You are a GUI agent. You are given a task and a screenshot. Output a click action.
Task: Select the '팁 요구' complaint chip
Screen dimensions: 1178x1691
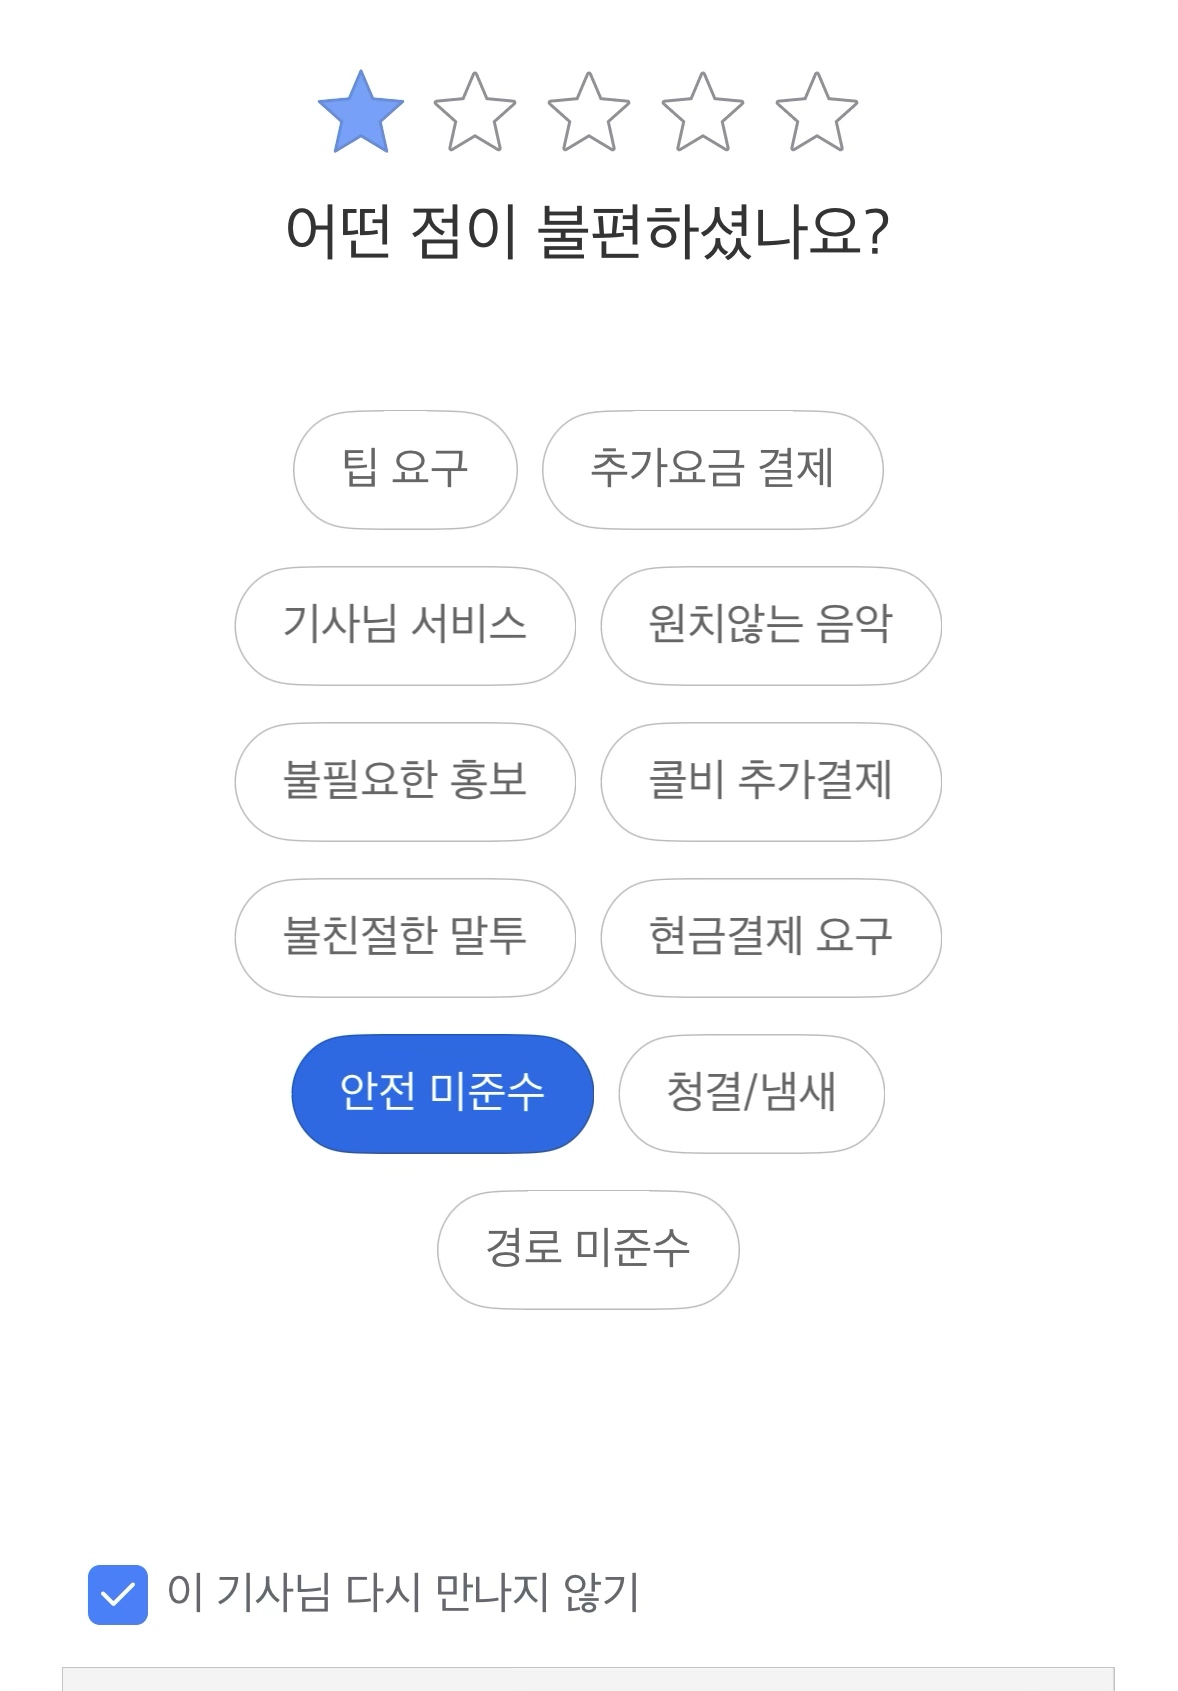(x=405, y=469)
